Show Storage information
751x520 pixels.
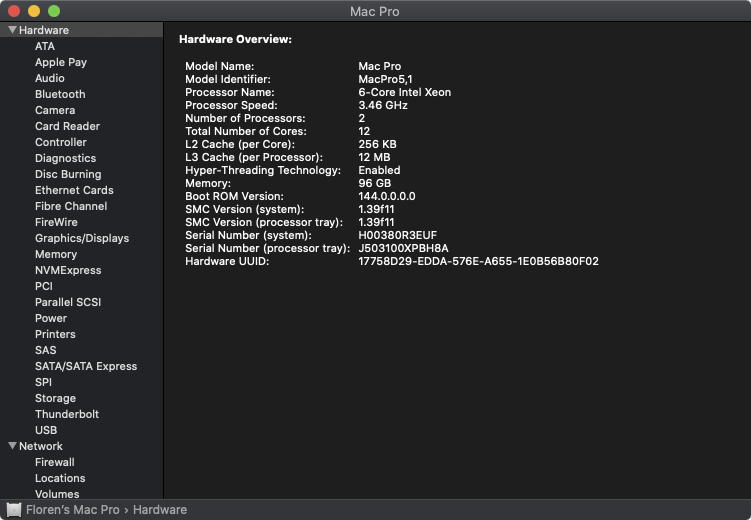55,398
